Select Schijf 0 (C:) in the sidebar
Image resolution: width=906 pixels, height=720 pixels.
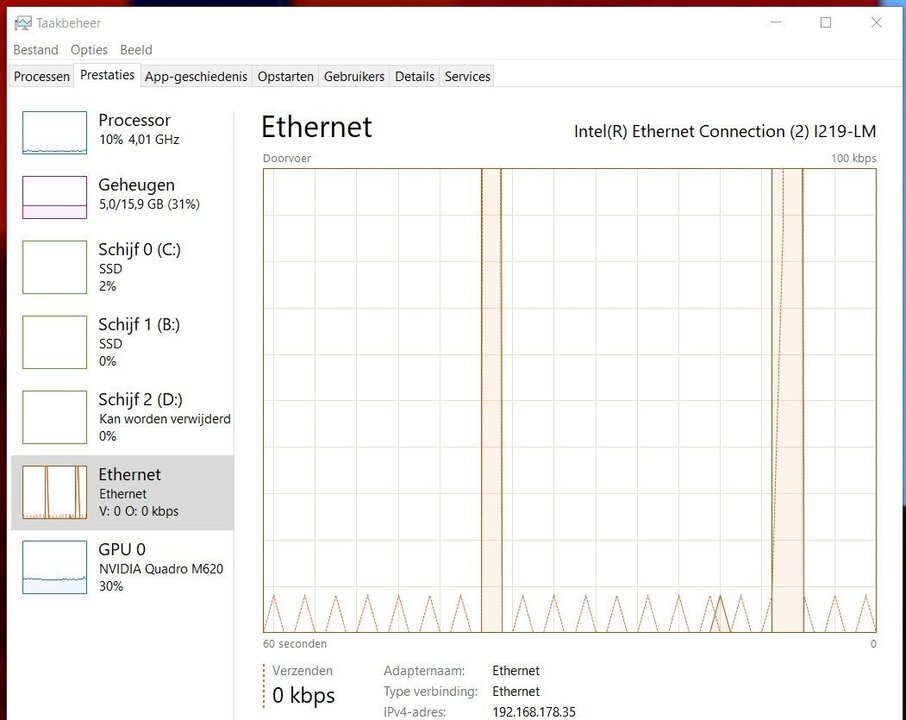pos(139,250)
